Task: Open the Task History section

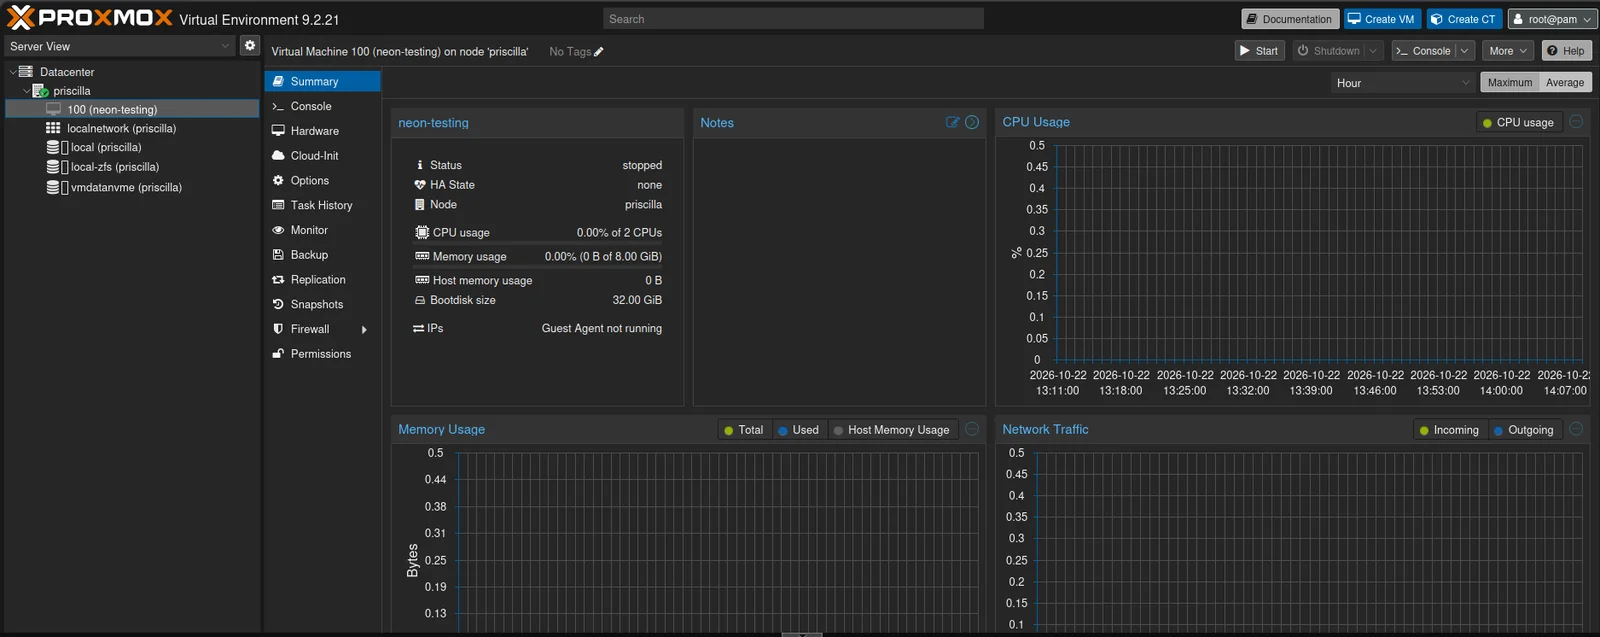Action: (x=322, y=205)
